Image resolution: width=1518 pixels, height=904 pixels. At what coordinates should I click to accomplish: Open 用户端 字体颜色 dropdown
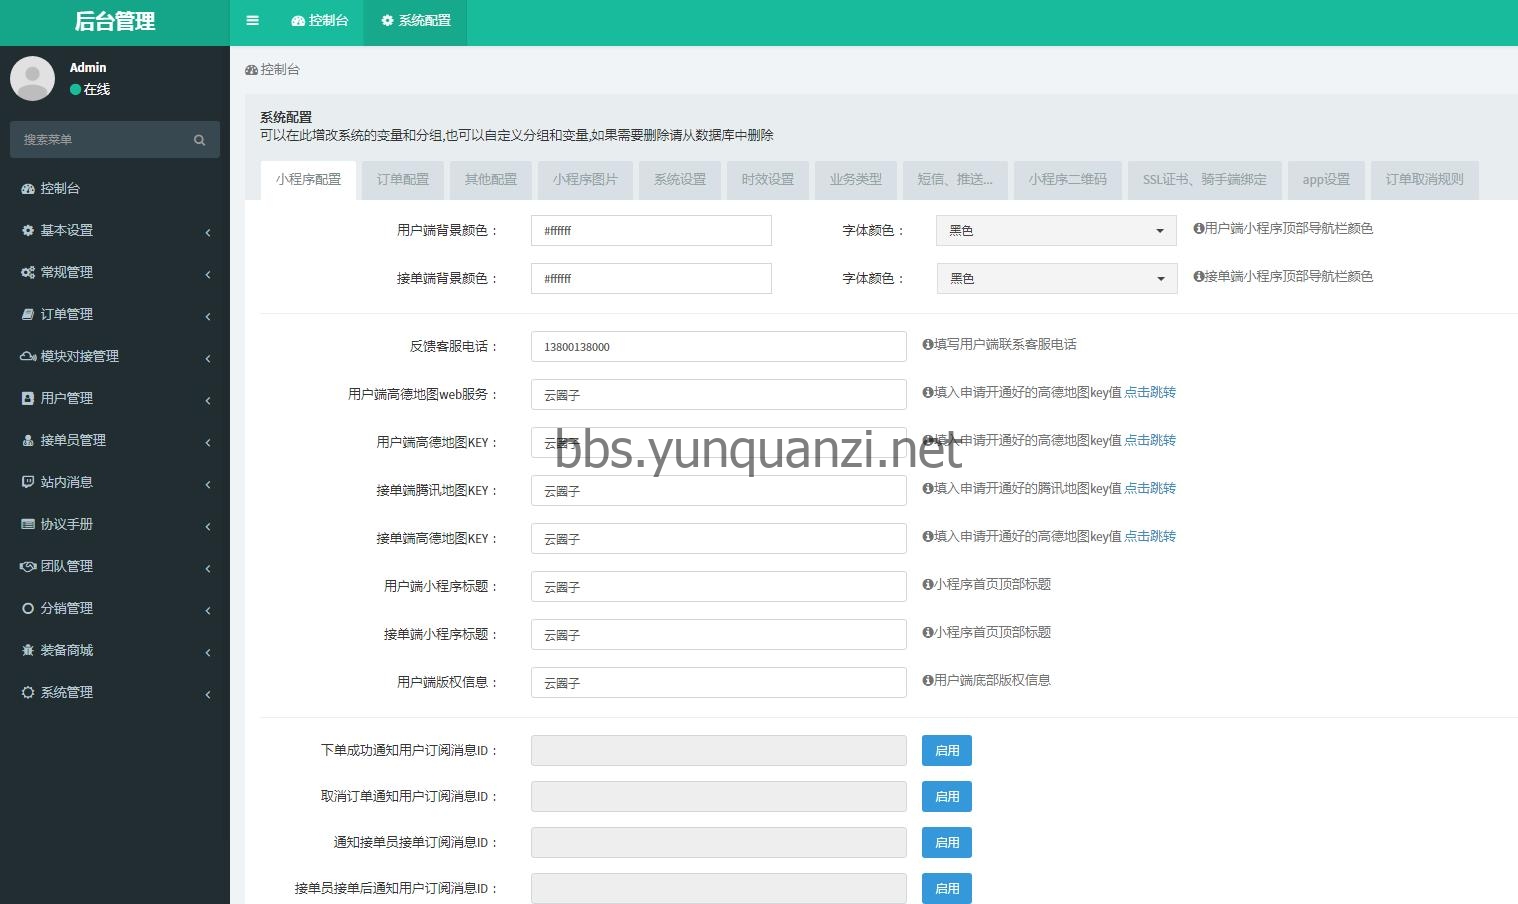pos(1056,230)
